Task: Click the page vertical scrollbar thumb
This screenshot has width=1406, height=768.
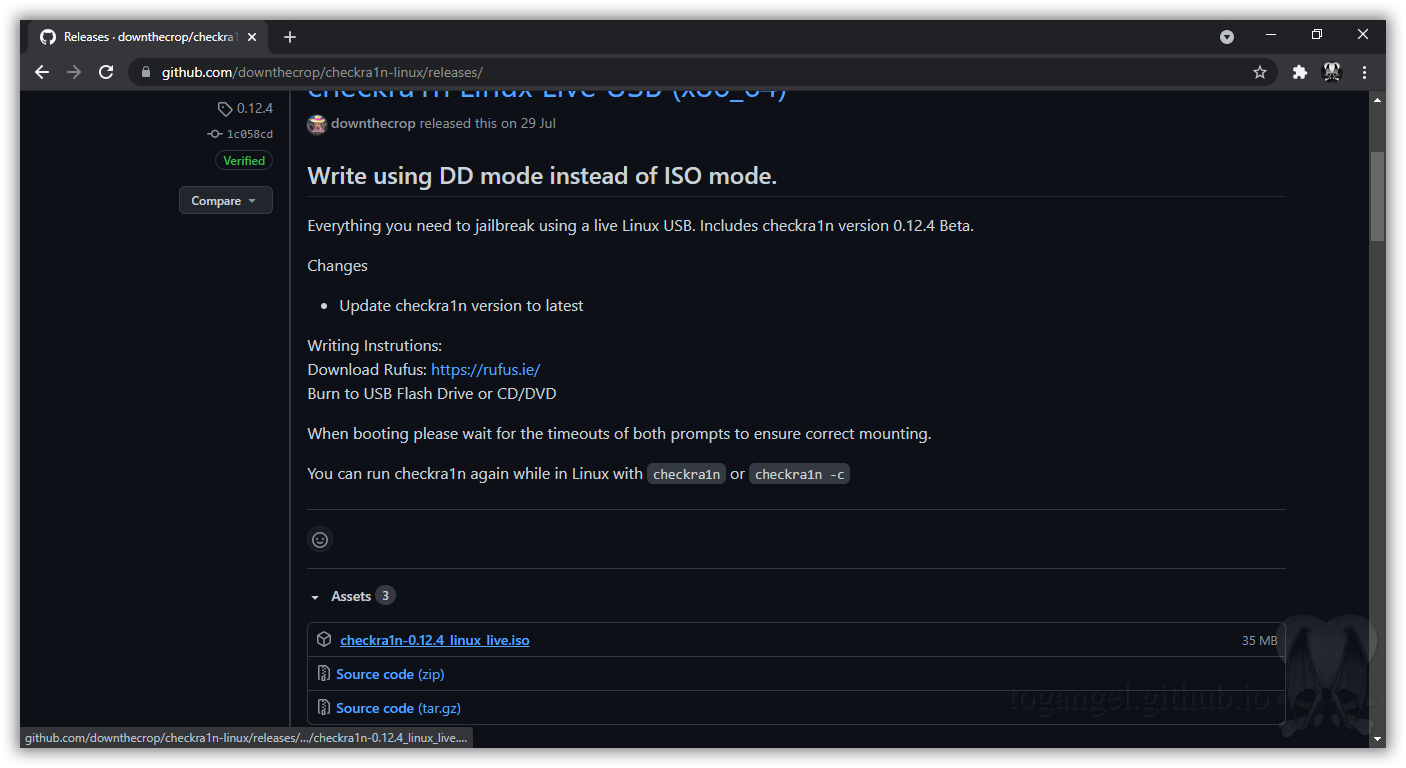Action: (x=1377, y=196)
